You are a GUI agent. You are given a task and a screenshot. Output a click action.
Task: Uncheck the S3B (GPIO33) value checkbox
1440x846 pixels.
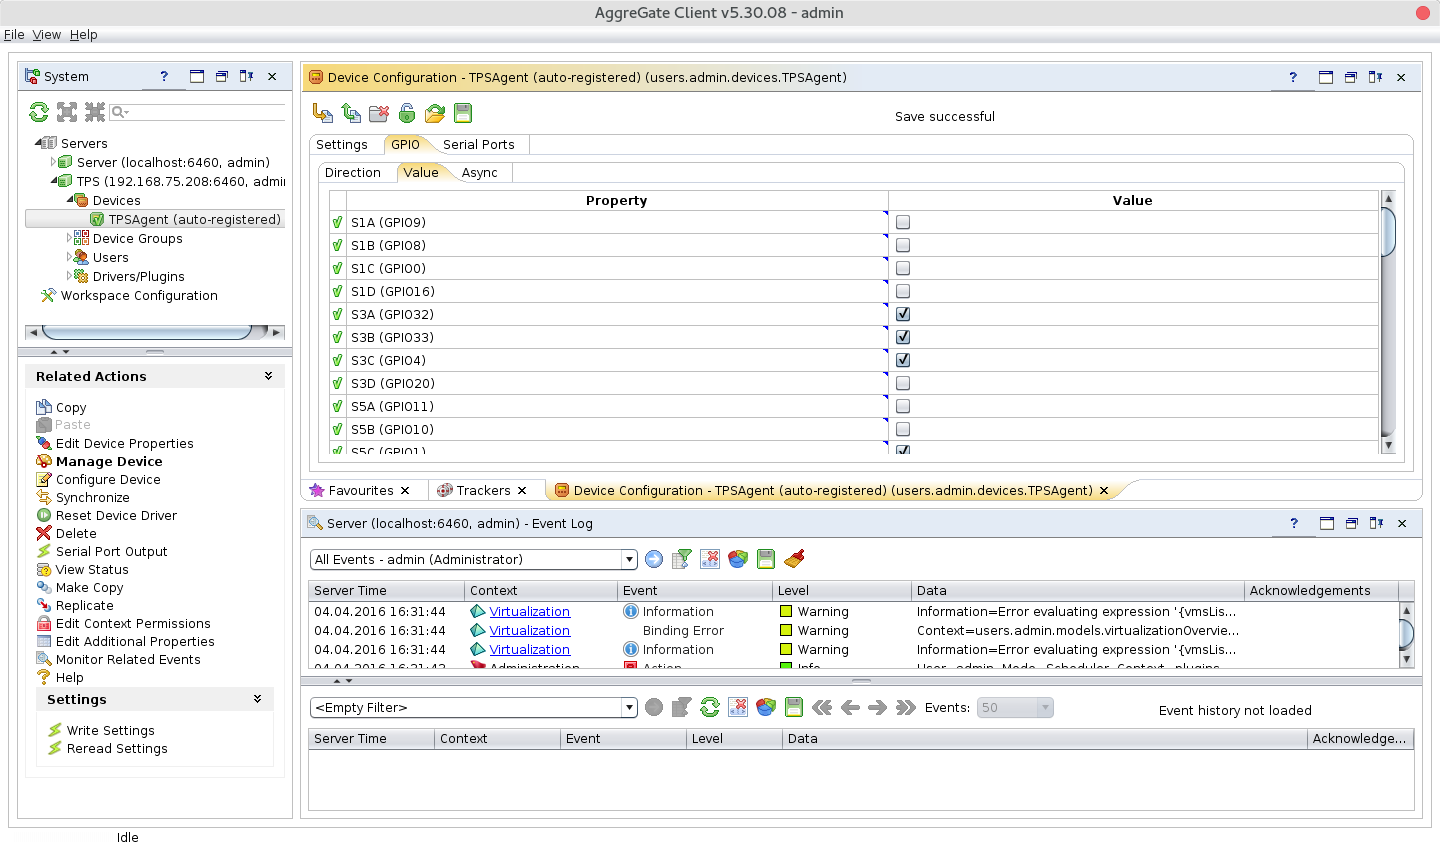(903, 337)
